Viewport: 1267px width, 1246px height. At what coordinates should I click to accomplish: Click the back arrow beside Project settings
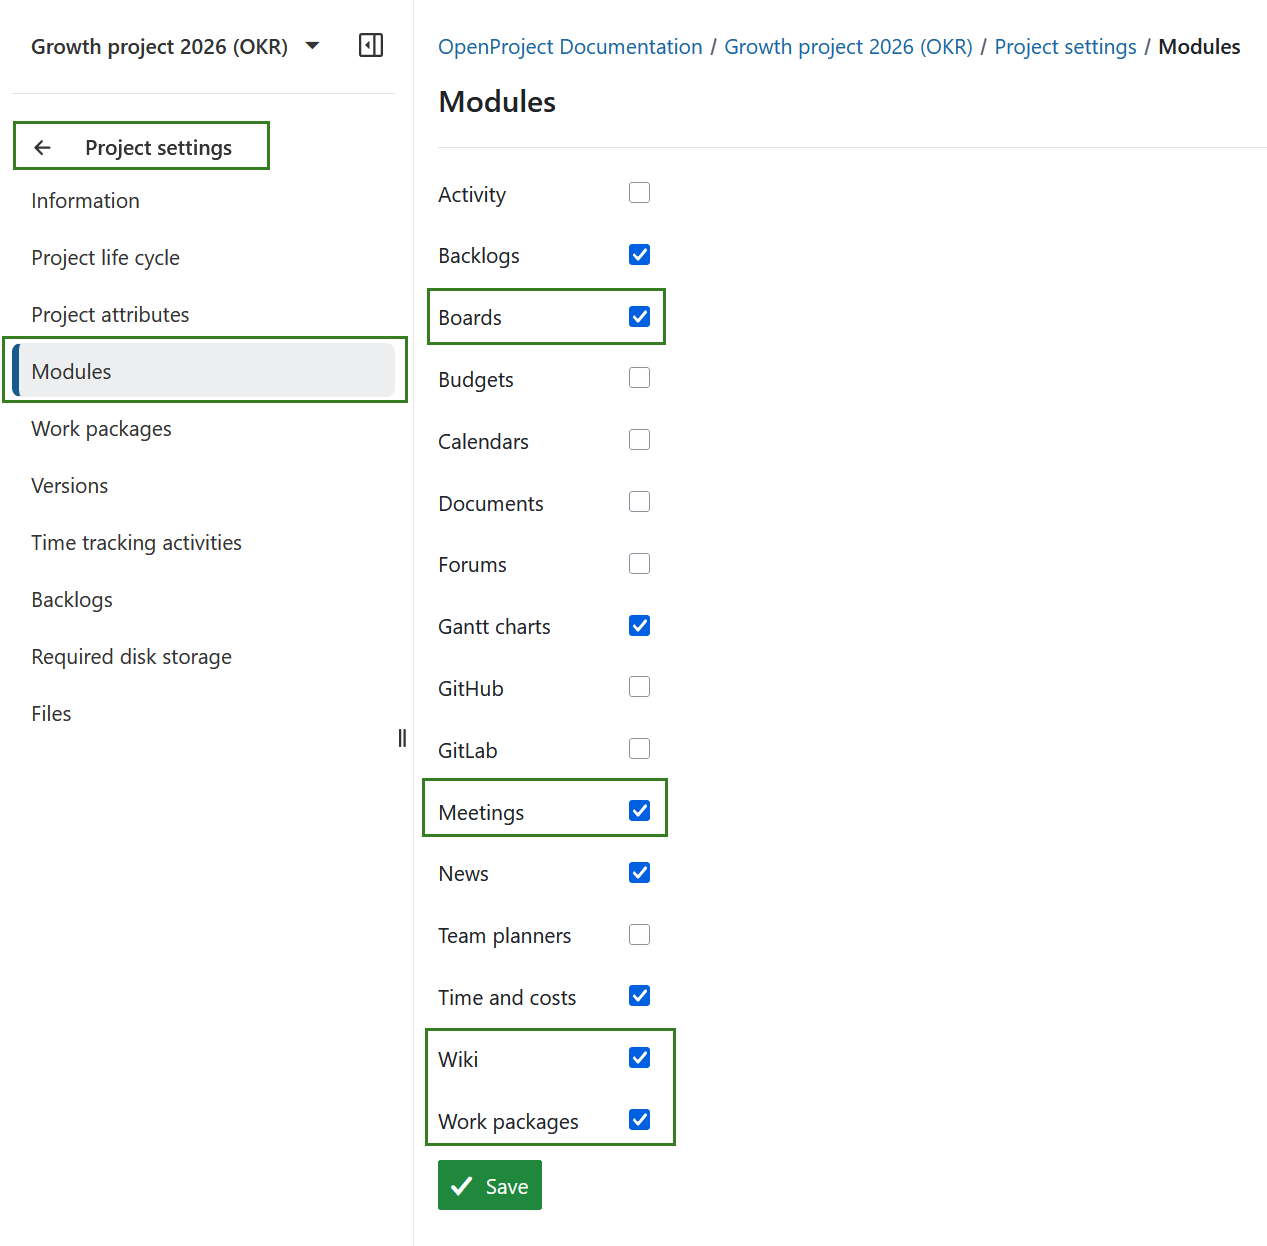[x=42, y=147]
